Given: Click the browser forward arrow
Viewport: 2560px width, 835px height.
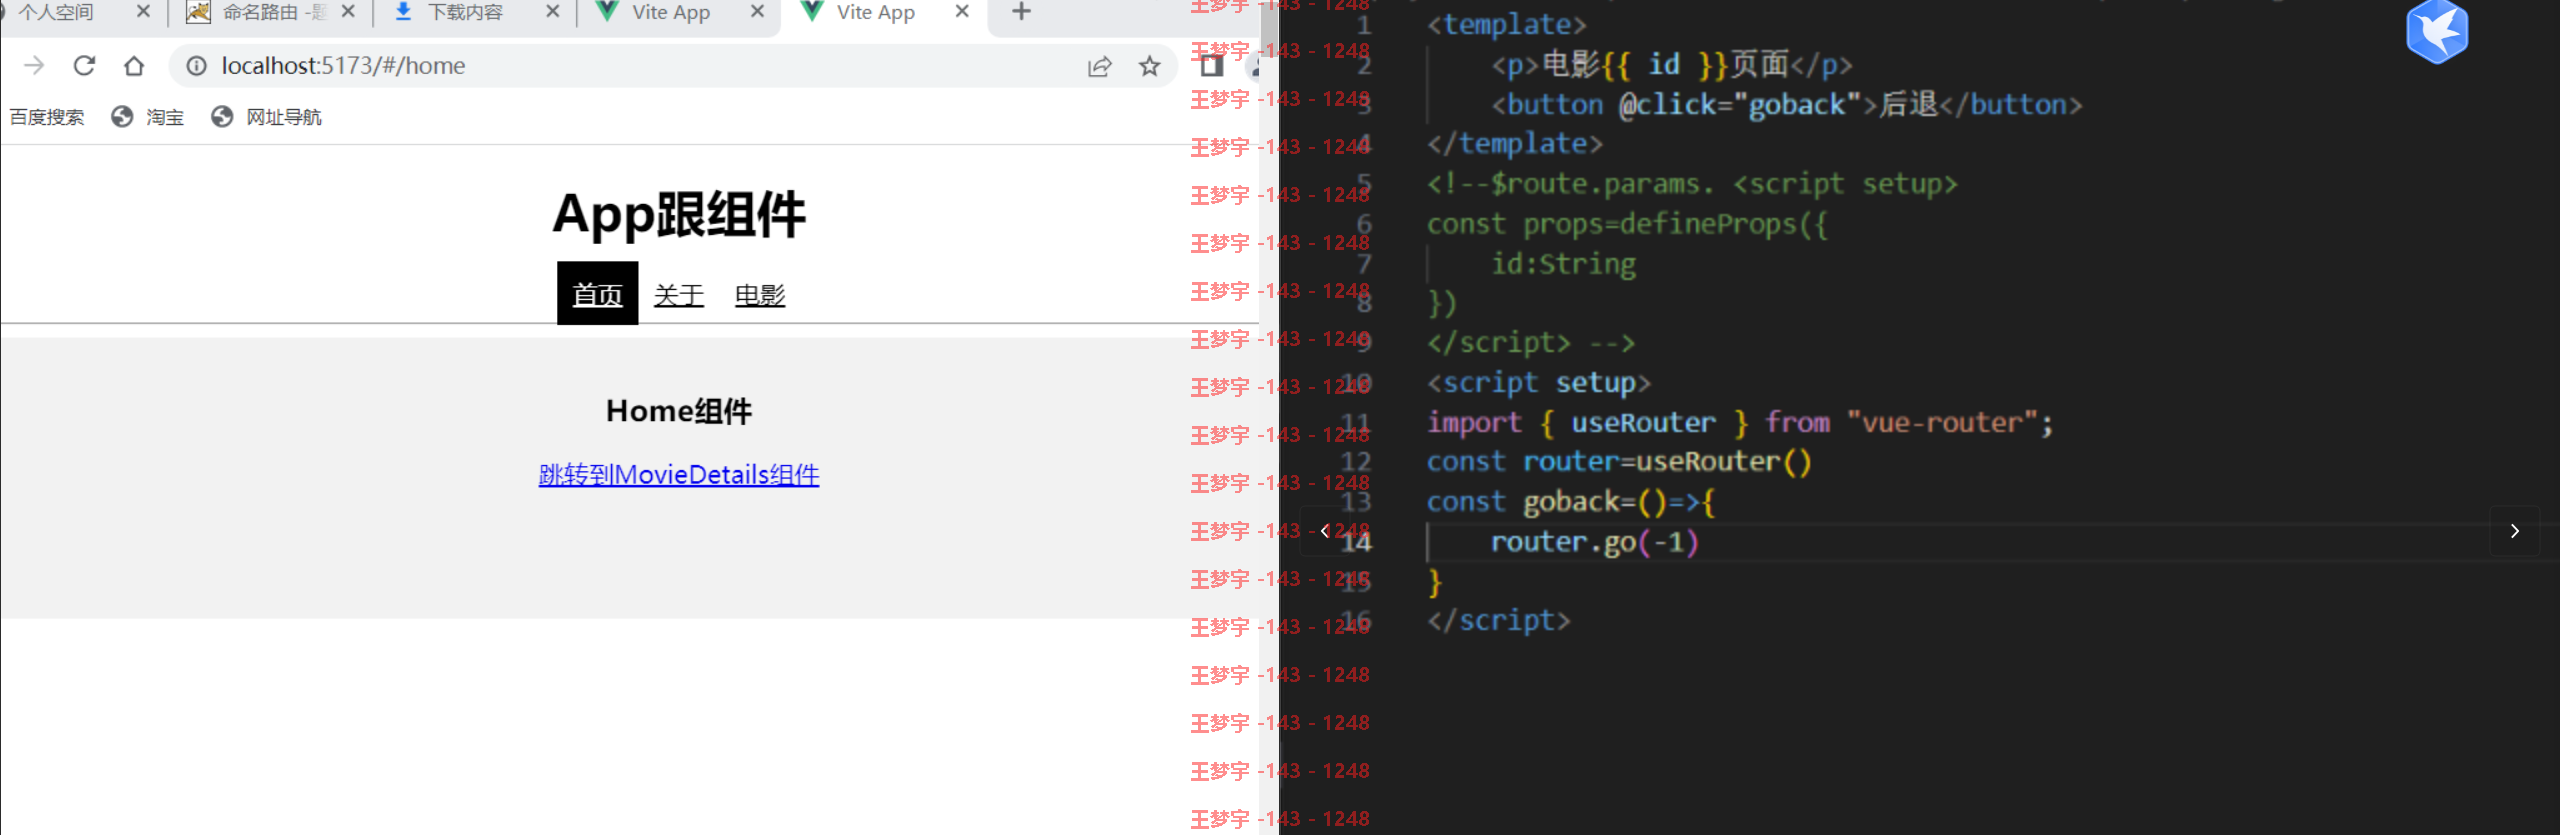Looking at the screenshot, I should pos(34,66).
